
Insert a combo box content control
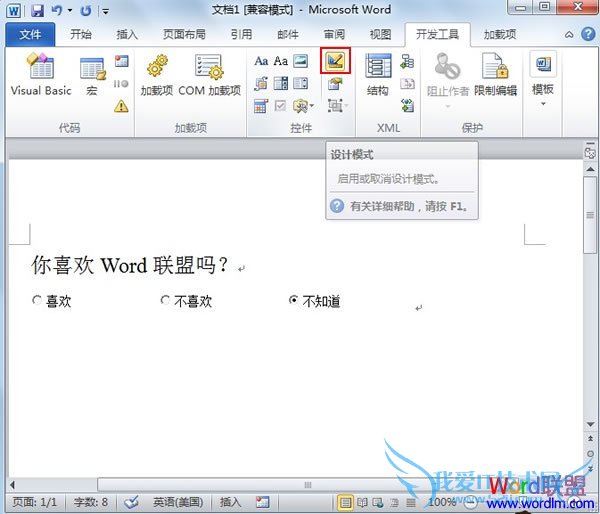tap(280, 83)
